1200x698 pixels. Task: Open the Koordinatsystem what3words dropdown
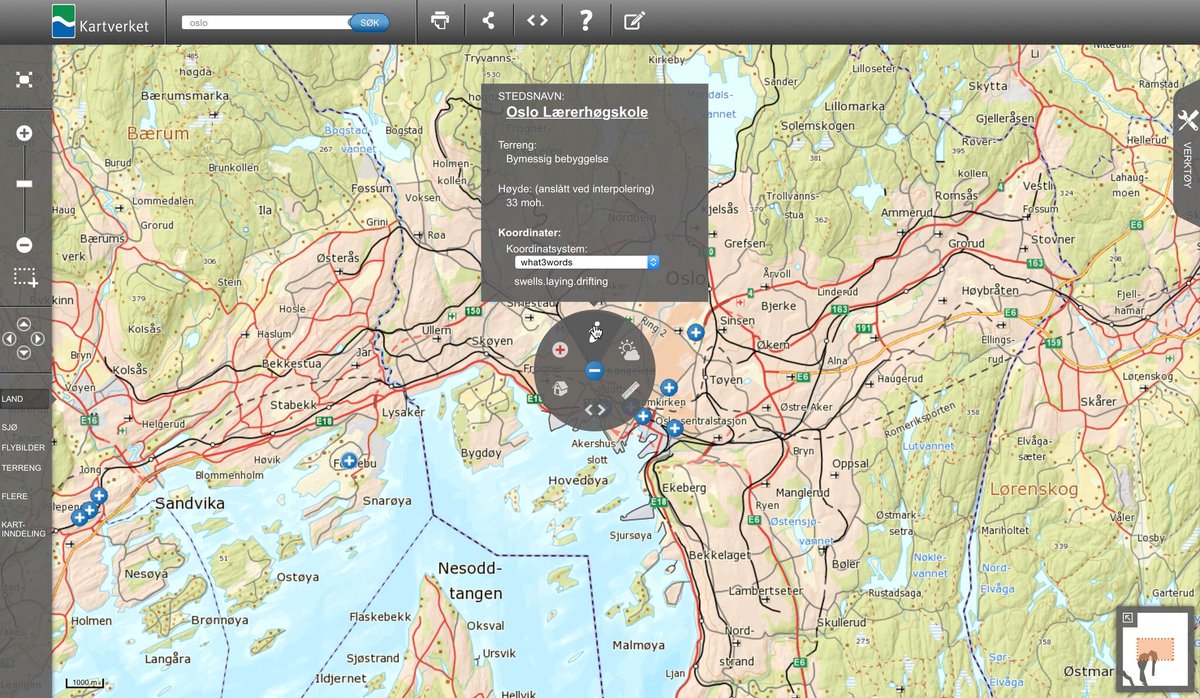(587, 262)
